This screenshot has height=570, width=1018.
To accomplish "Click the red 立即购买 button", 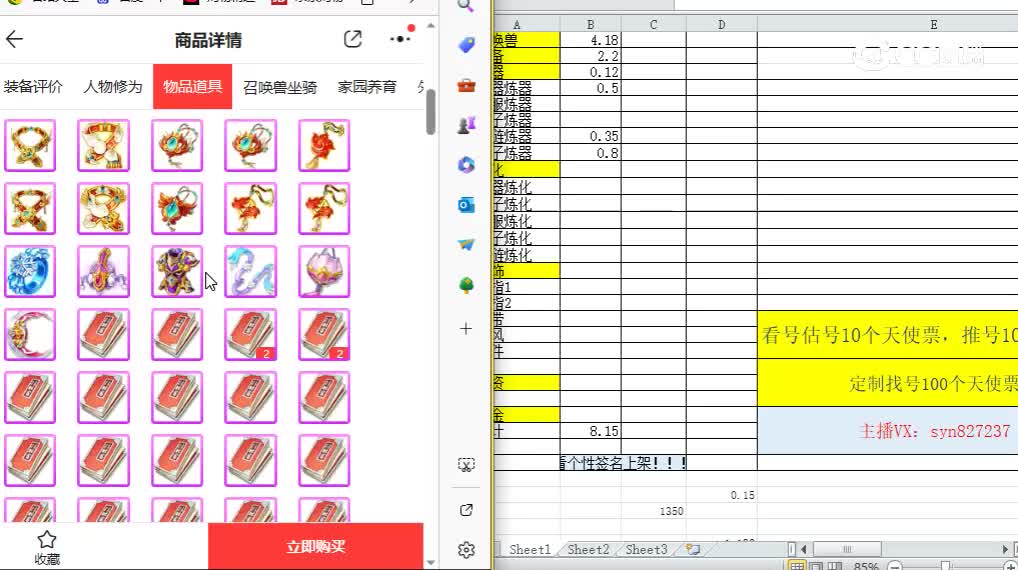I will [316, 546].
